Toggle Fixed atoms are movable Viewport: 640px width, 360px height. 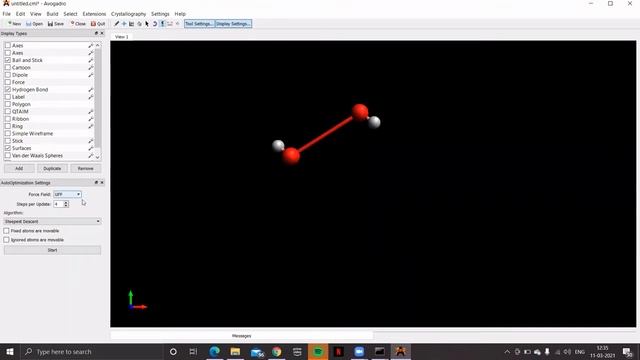[x=6, y=231]
